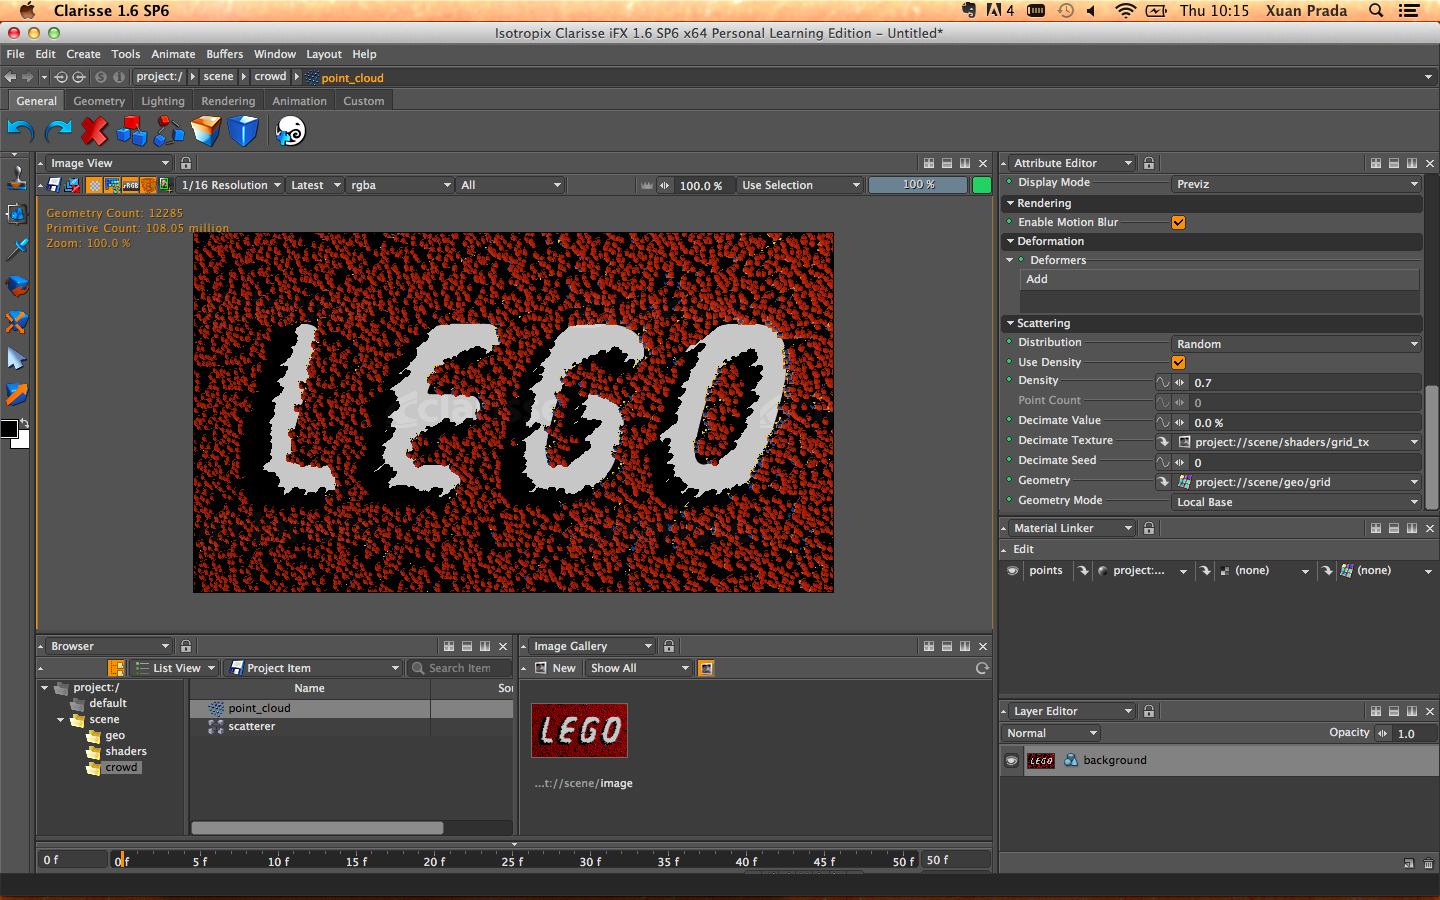Viewport: 1440px width, 900px height.
Task: Open the 1/16 Resolution dropdown
Action: 231,185
